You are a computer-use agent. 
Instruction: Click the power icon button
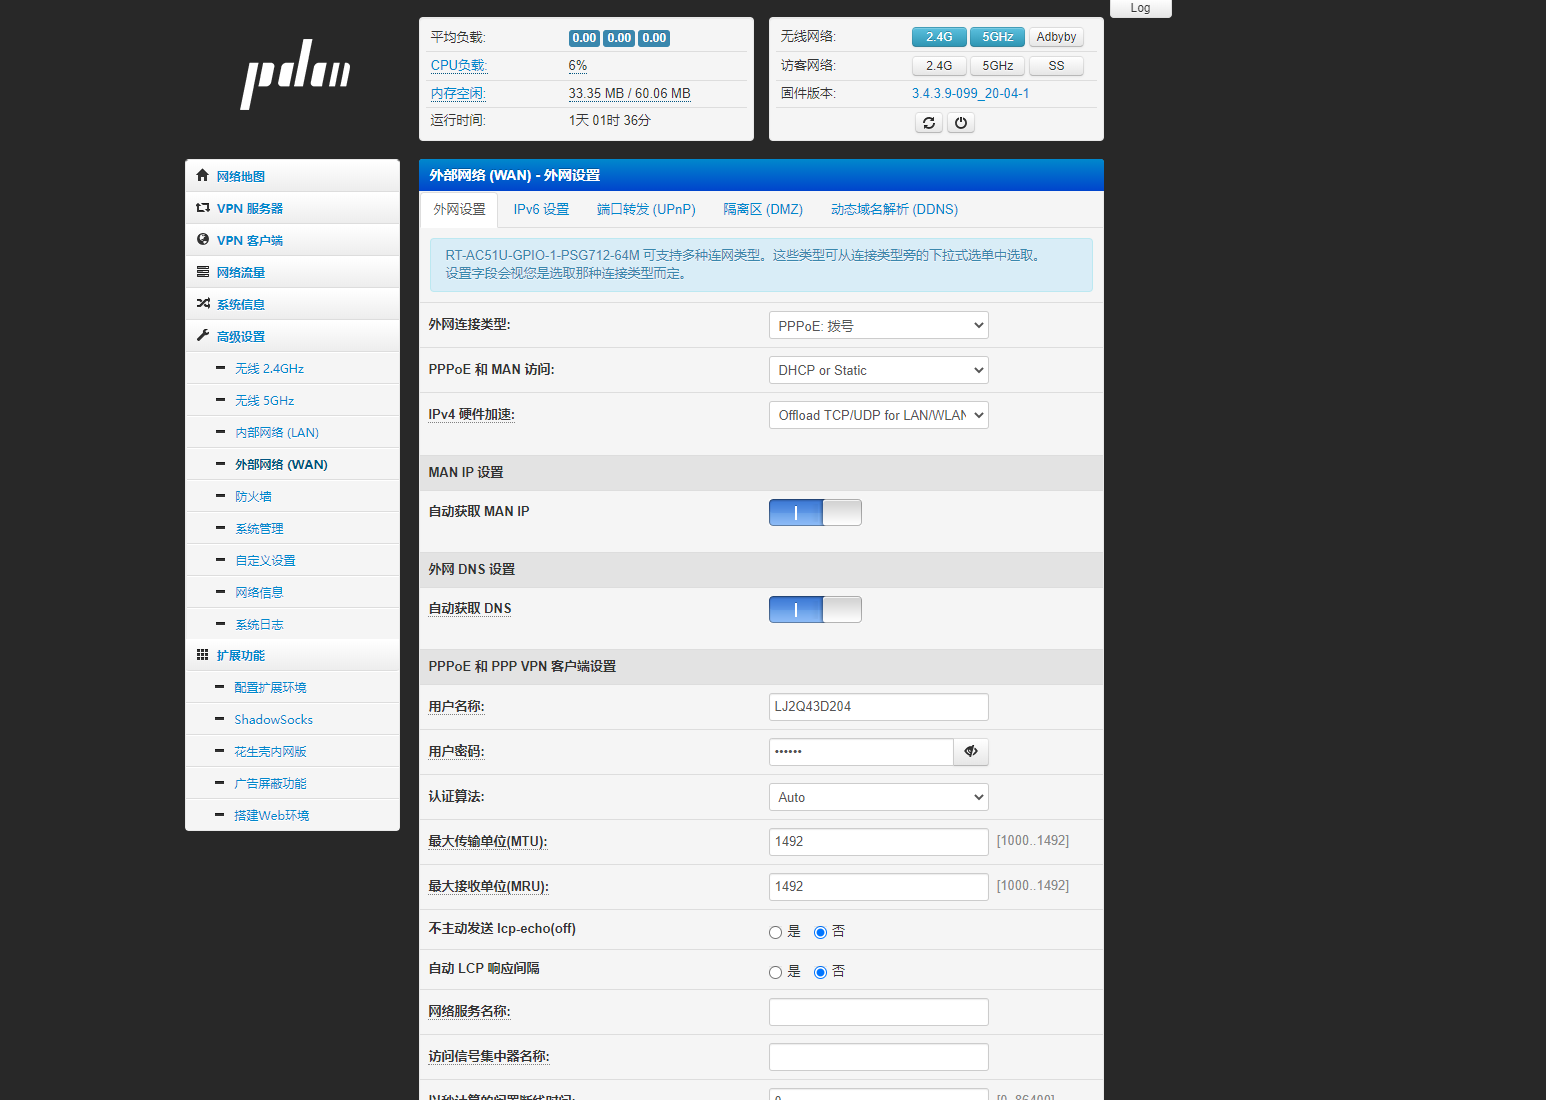point(960,123)
